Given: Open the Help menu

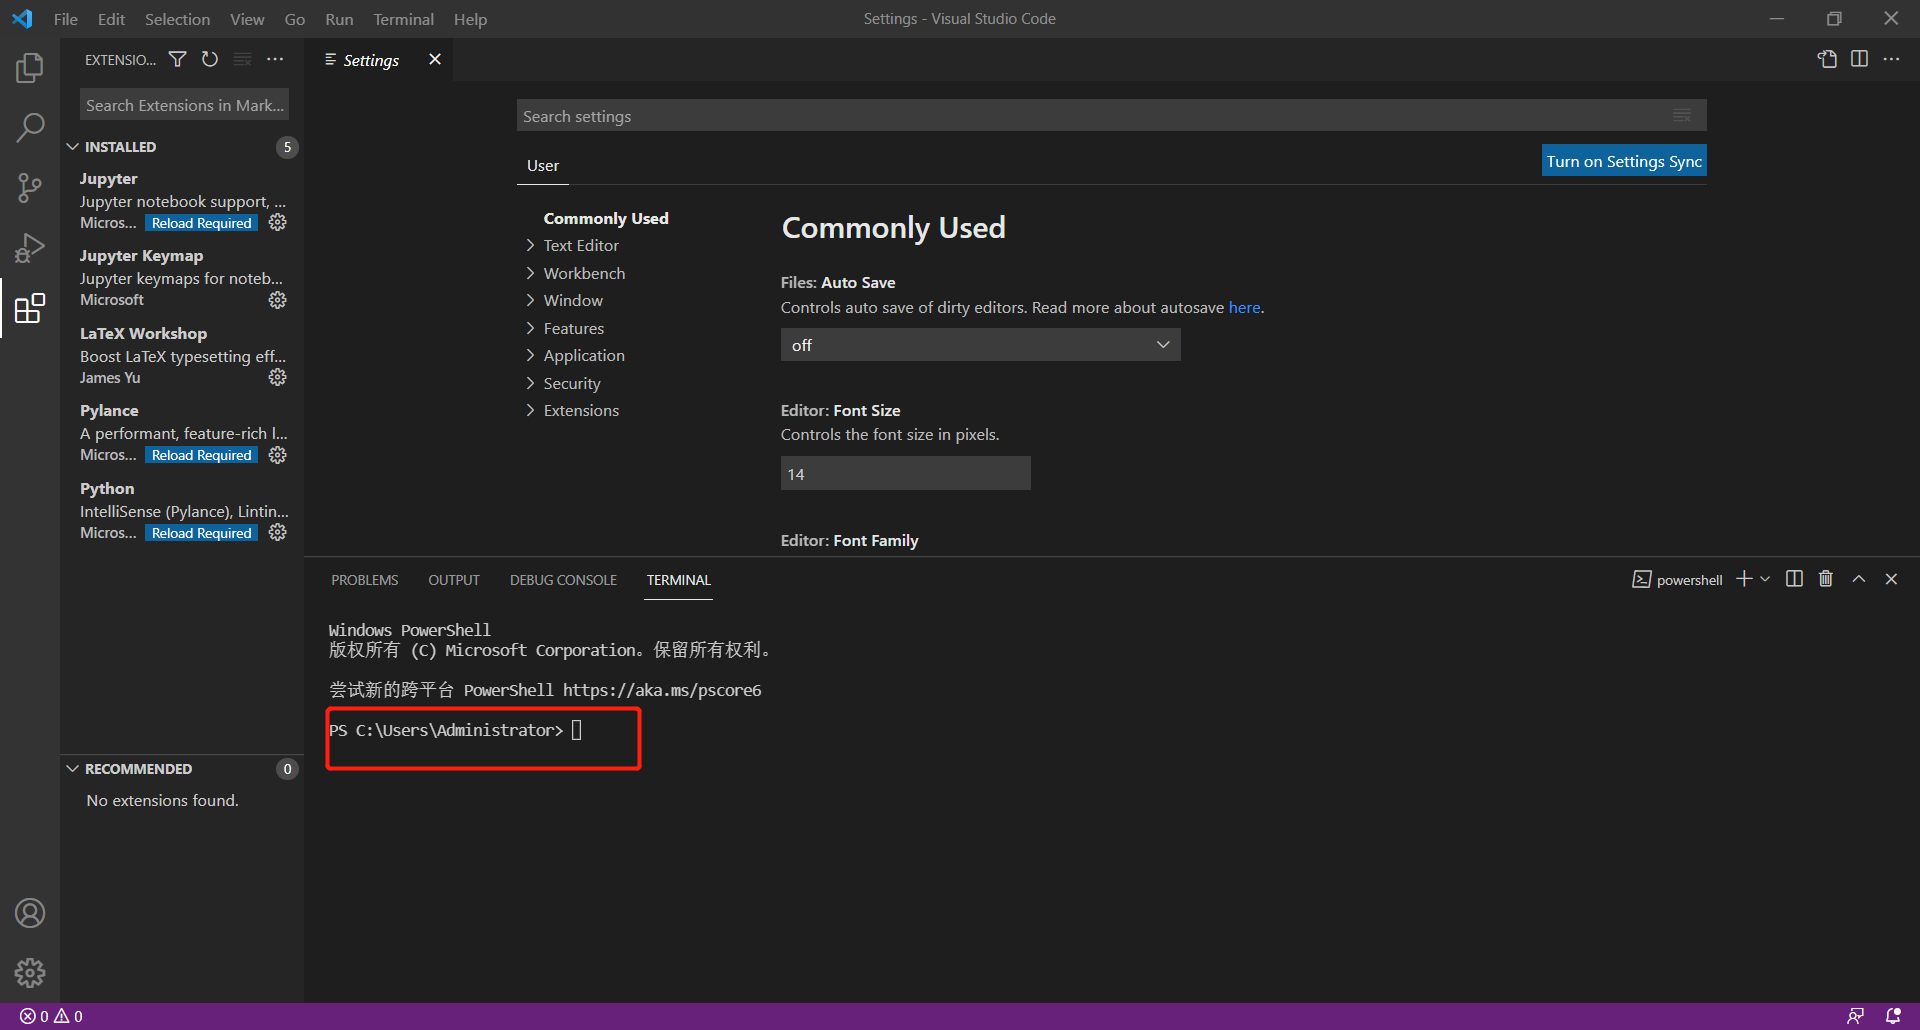Looking at the screenshot, I should (470, 19).
